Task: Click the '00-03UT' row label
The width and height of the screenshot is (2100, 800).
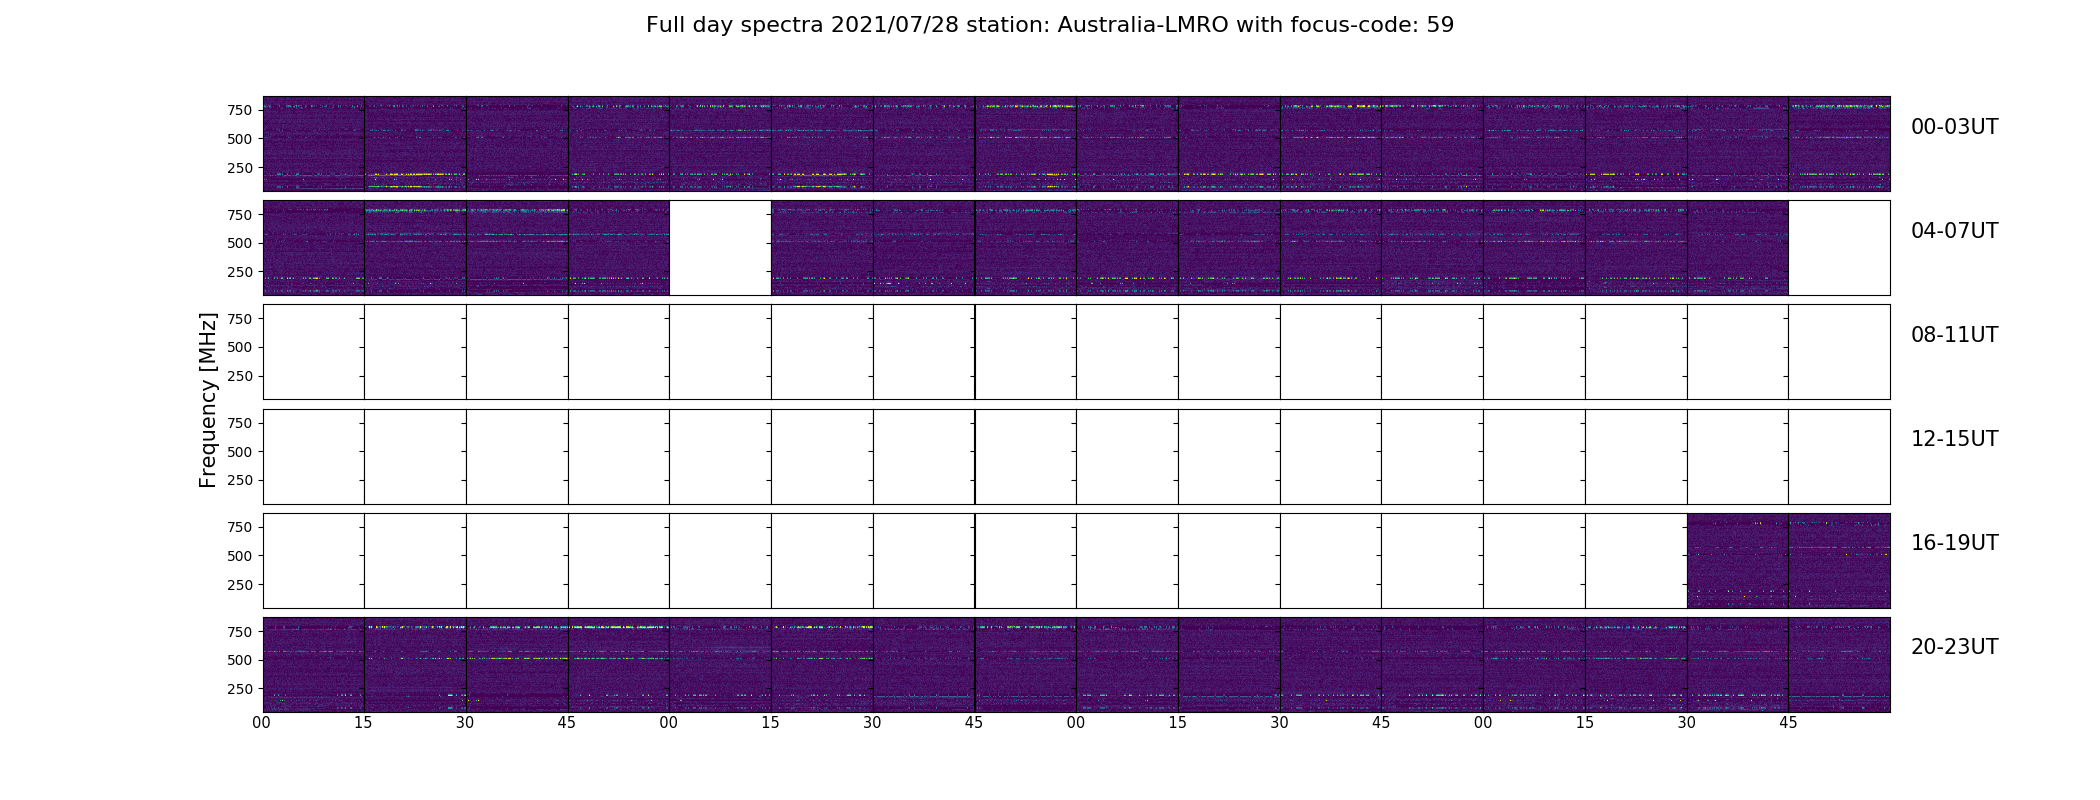Action: click(1954, 127)
